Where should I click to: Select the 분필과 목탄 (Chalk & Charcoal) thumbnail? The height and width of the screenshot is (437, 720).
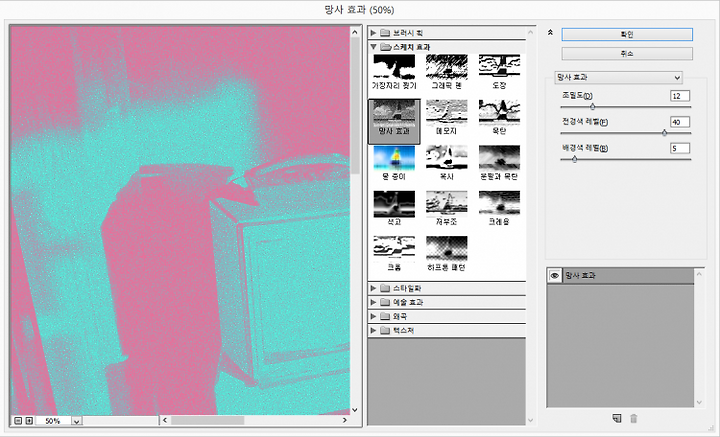[499, 158]
